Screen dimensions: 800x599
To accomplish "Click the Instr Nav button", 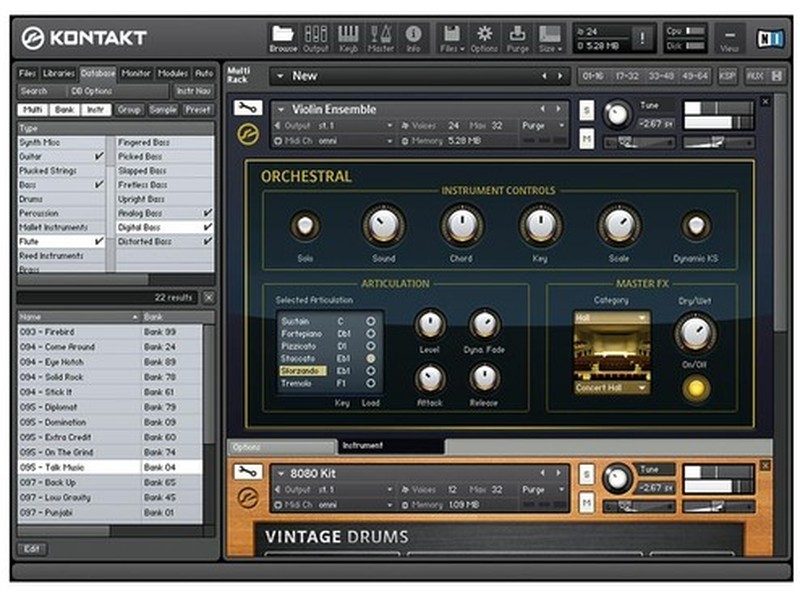I will 193,91.
